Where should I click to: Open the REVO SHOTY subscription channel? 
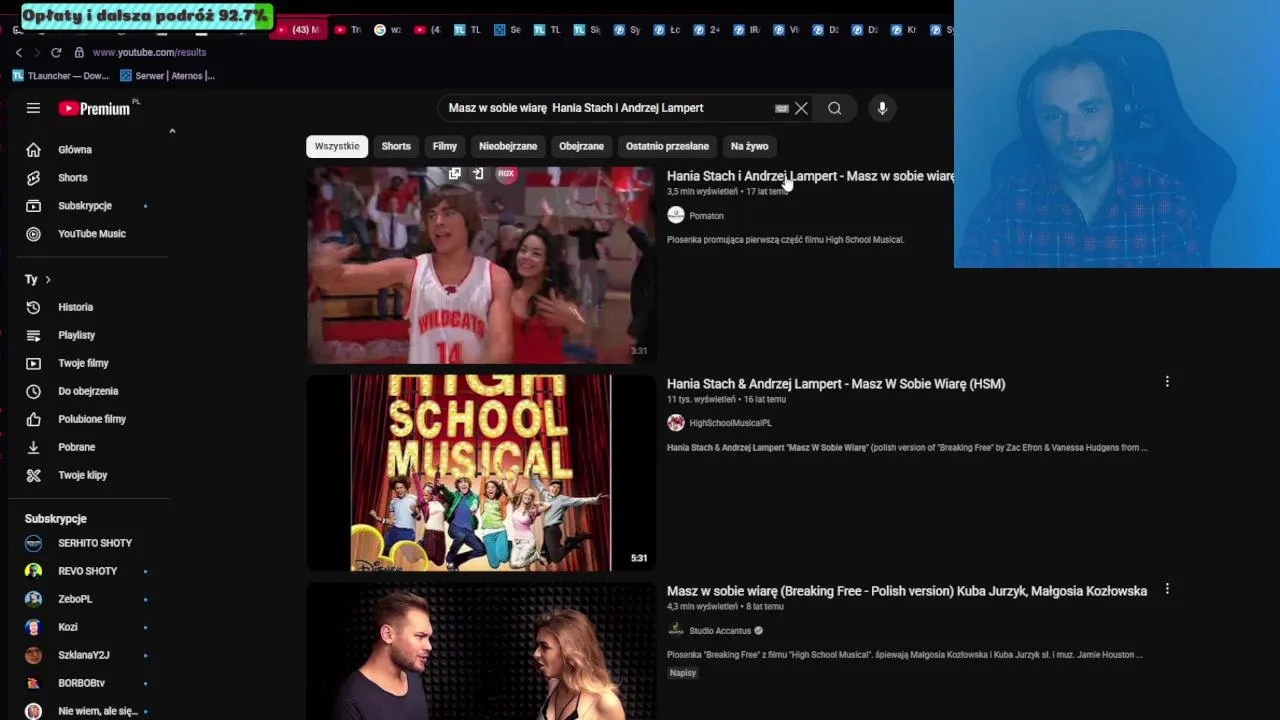(90, 571)
